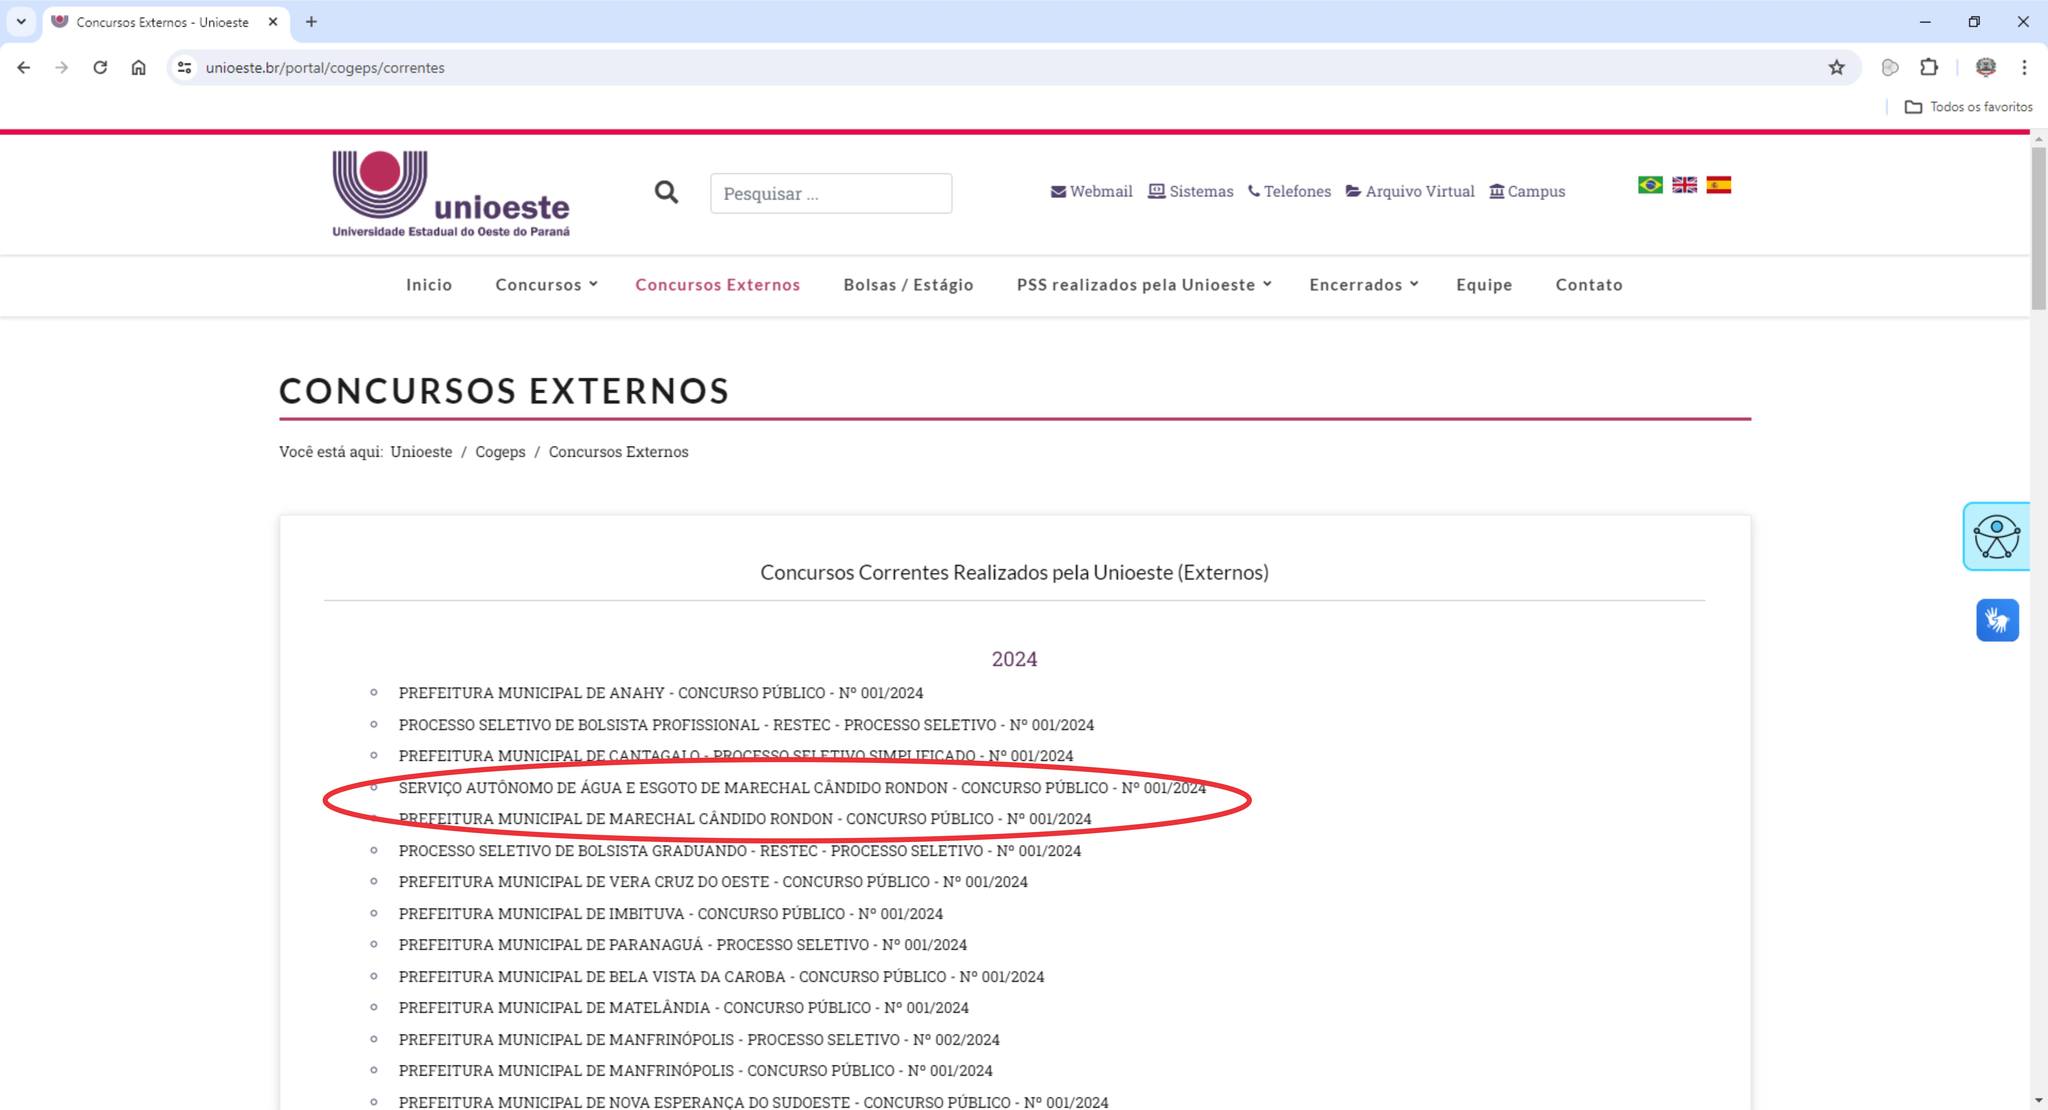
Task: Activate the VLibras sign language icon
Action: pos(1997,620)
